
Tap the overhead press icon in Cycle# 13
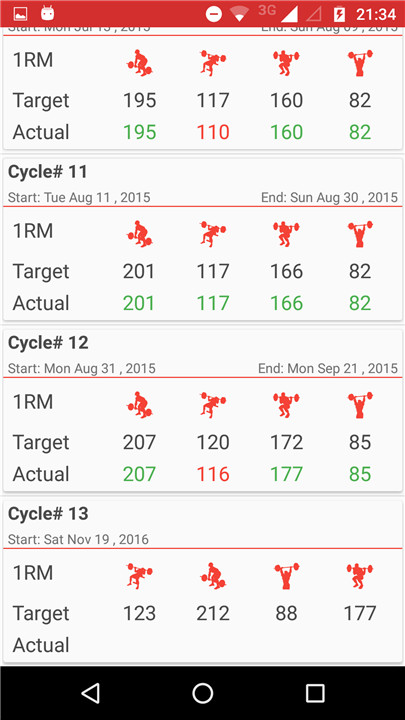point(287,576)
